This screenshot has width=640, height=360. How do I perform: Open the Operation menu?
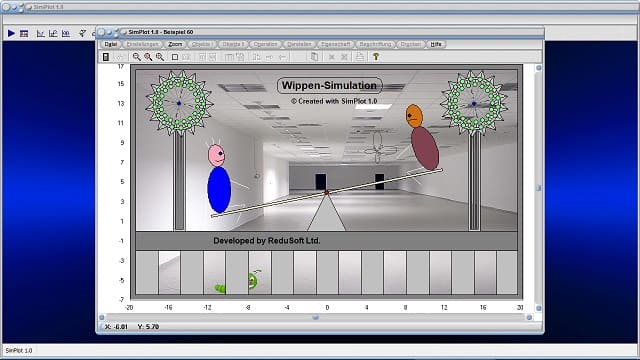pos(265,44)
